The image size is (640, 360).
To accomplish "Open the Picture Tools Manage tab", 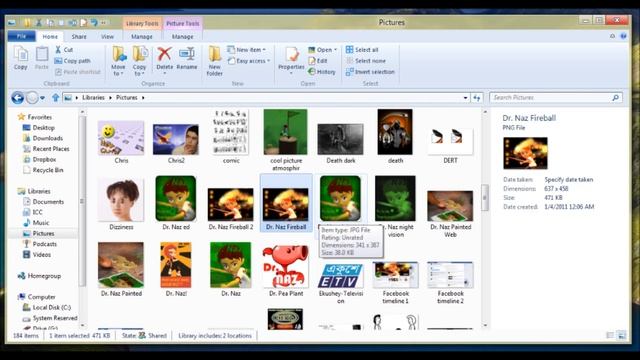I will (x=182, y=37).
